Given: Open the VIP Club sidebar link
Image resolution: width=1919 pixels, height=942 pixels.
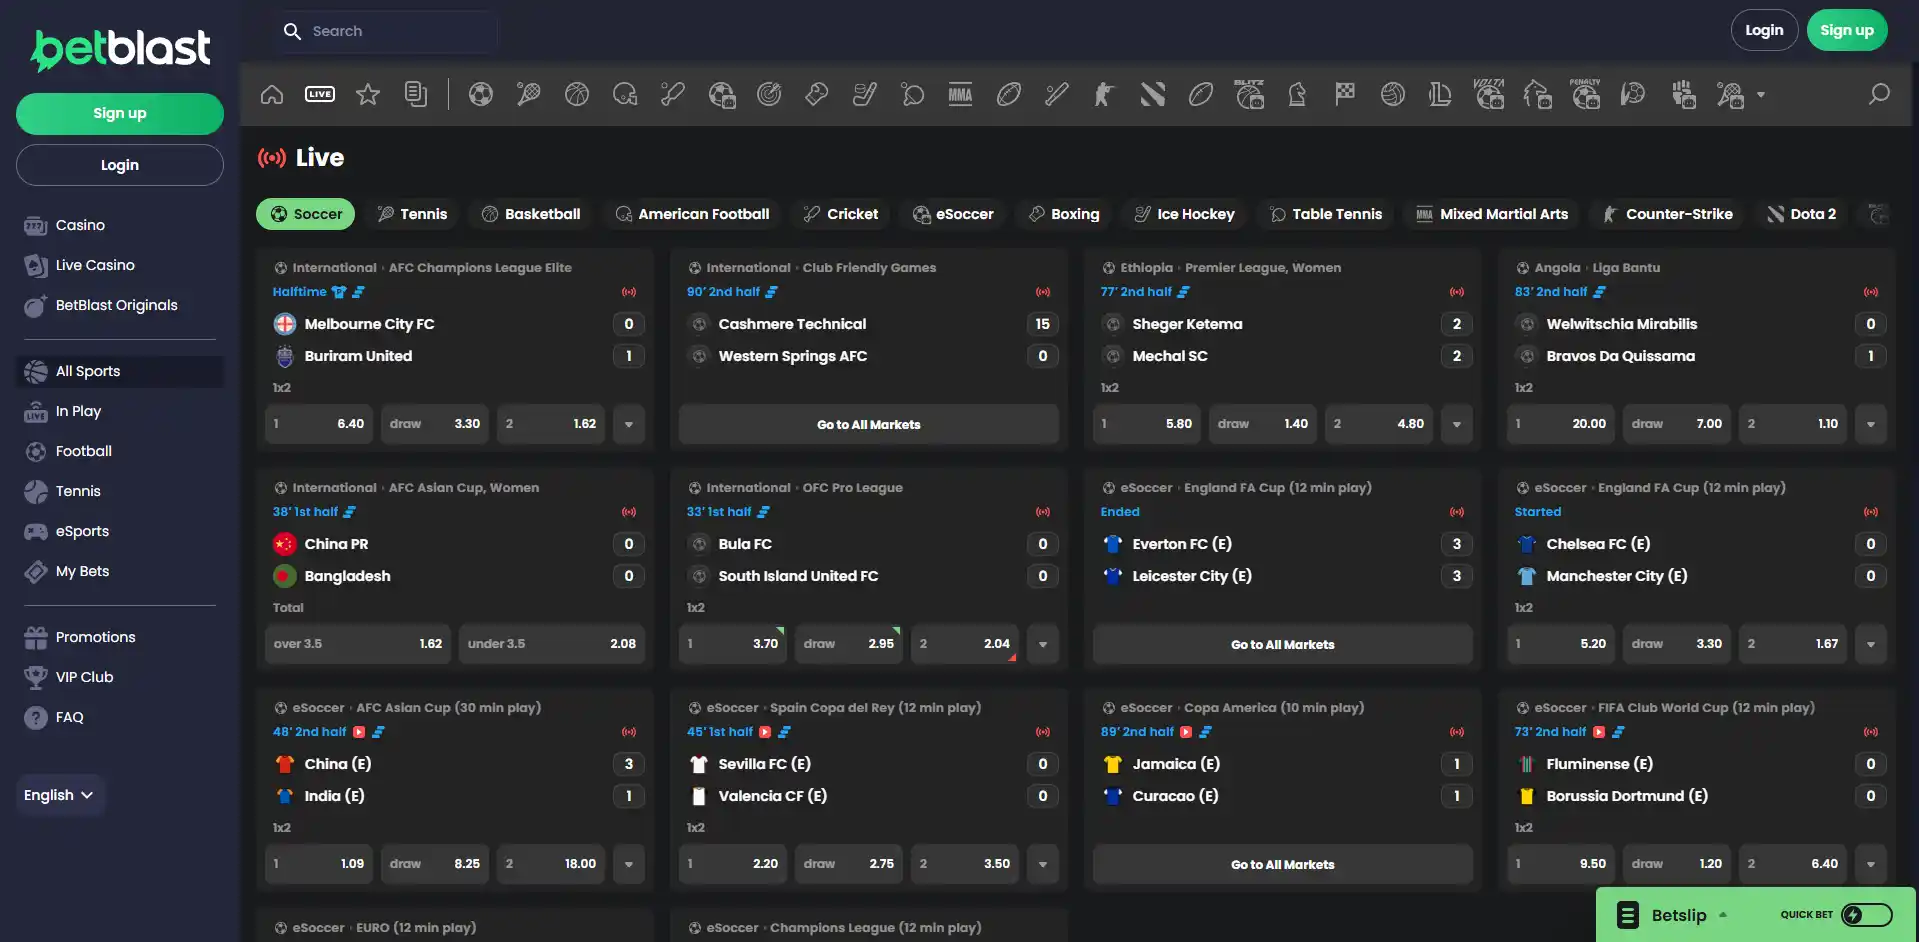Looking at the screenshot, I should [x=84, y=677].
